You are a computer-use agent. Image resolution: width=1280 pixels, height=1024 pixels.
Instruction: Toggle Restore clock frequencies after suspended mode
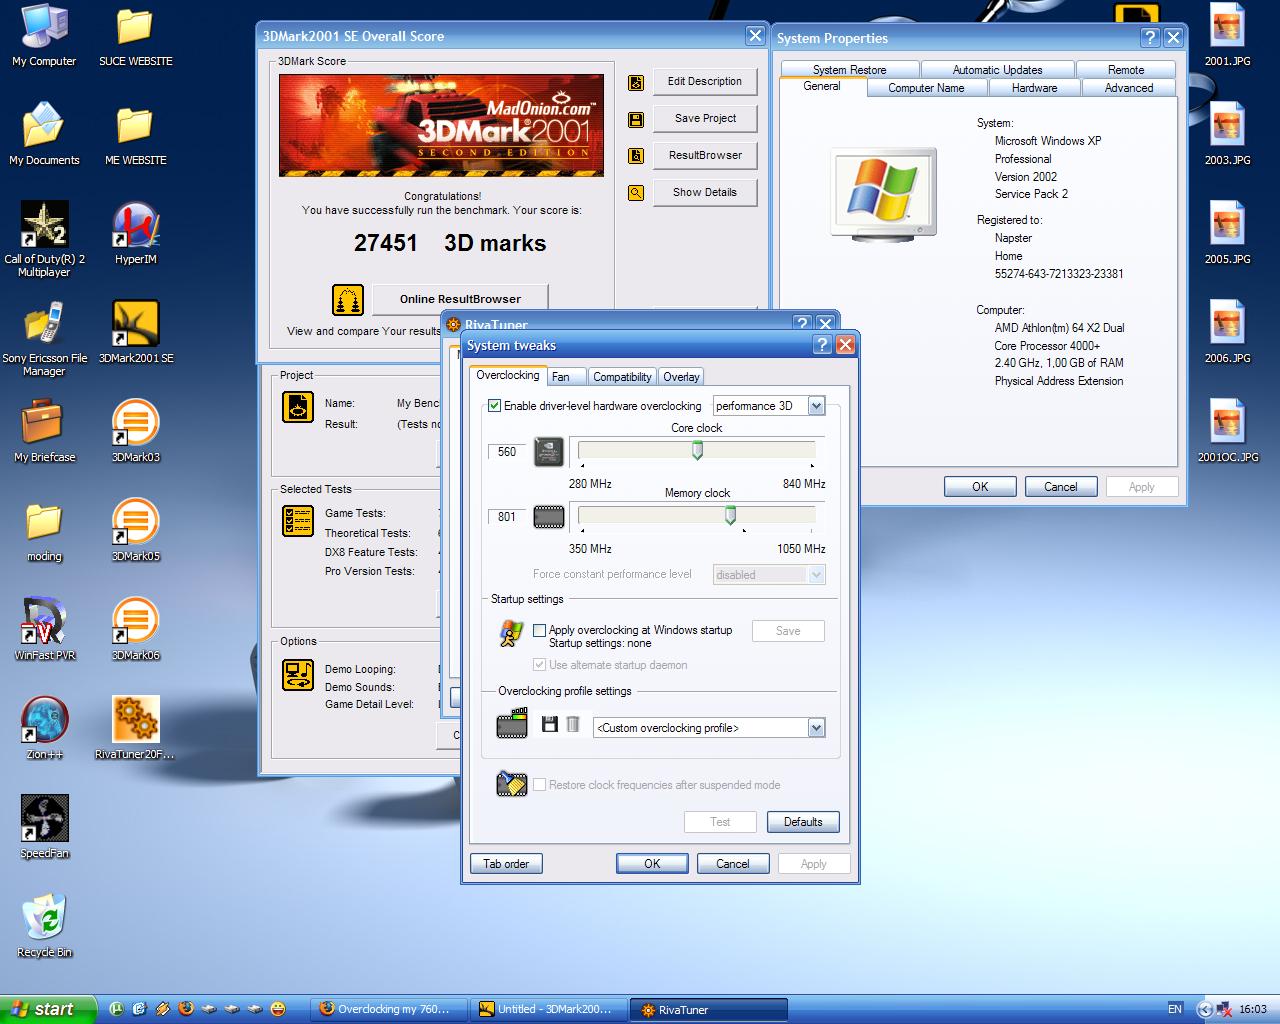[540, 785]
